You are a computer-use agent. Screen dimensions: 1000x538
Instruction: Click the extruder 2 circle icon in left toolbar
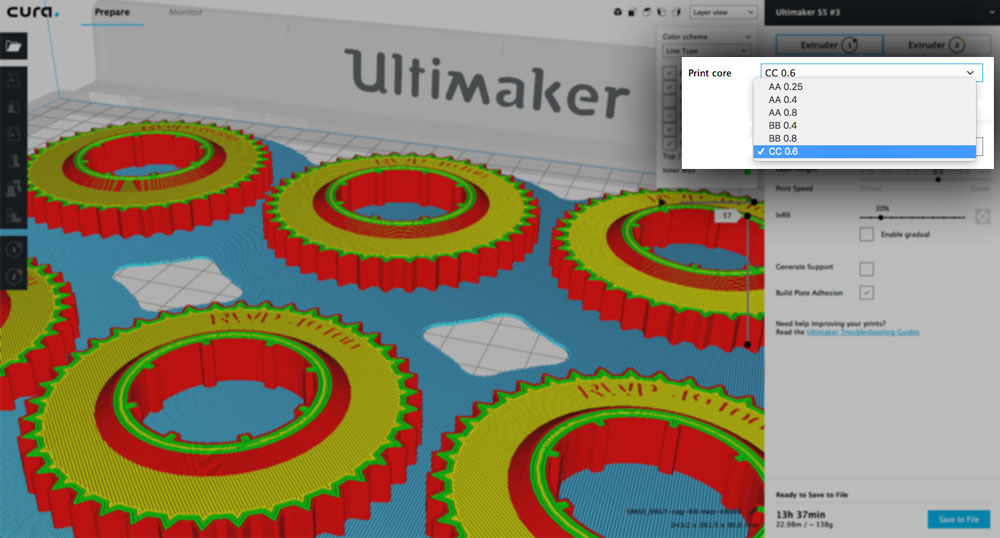click(16, 275)
